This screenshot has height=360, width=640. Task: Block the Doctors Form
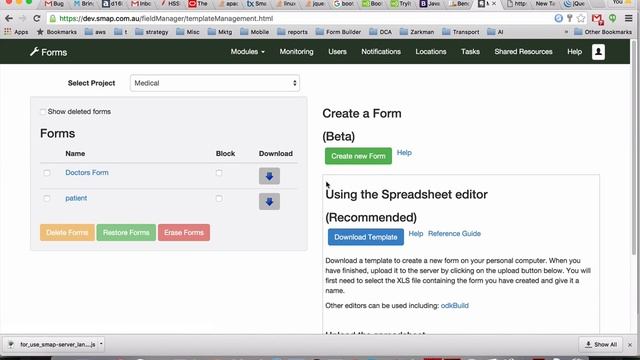coord(219,173)
